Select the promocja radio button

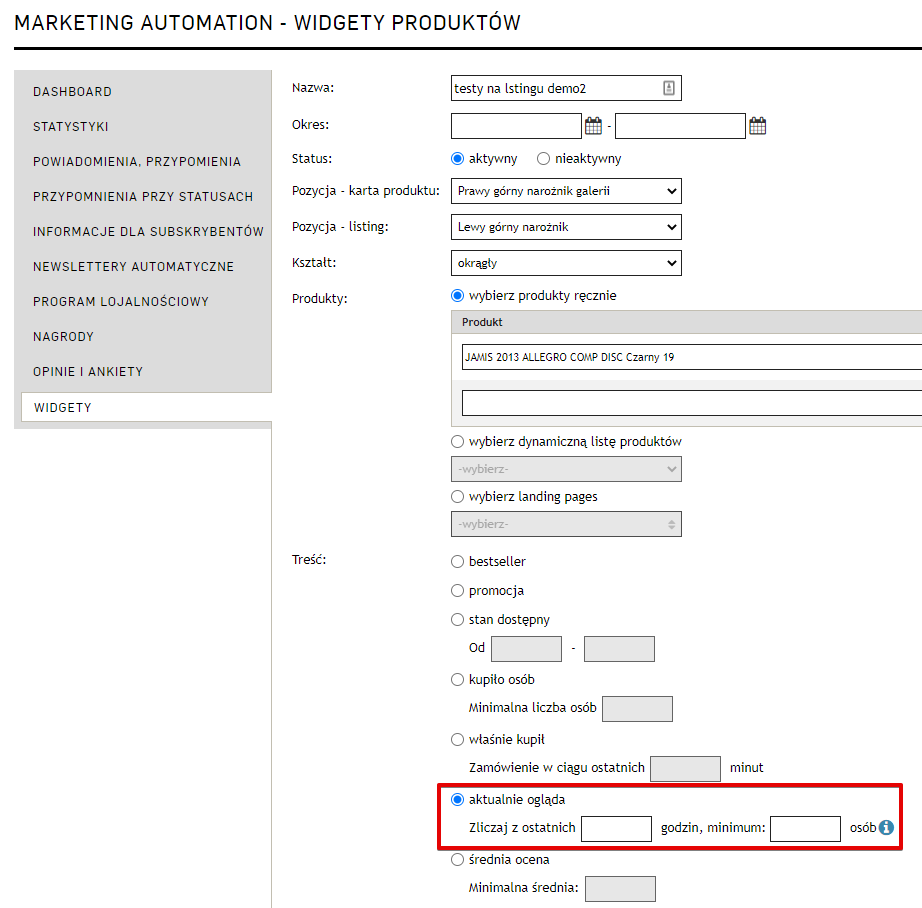pyautogui.click(x=458, y=591)
